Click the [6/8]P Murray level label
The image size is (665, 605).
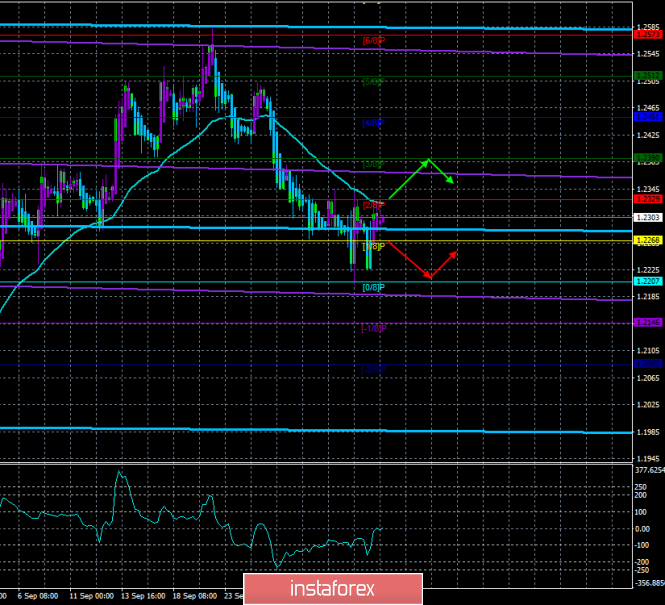click(x=373, y=41)
